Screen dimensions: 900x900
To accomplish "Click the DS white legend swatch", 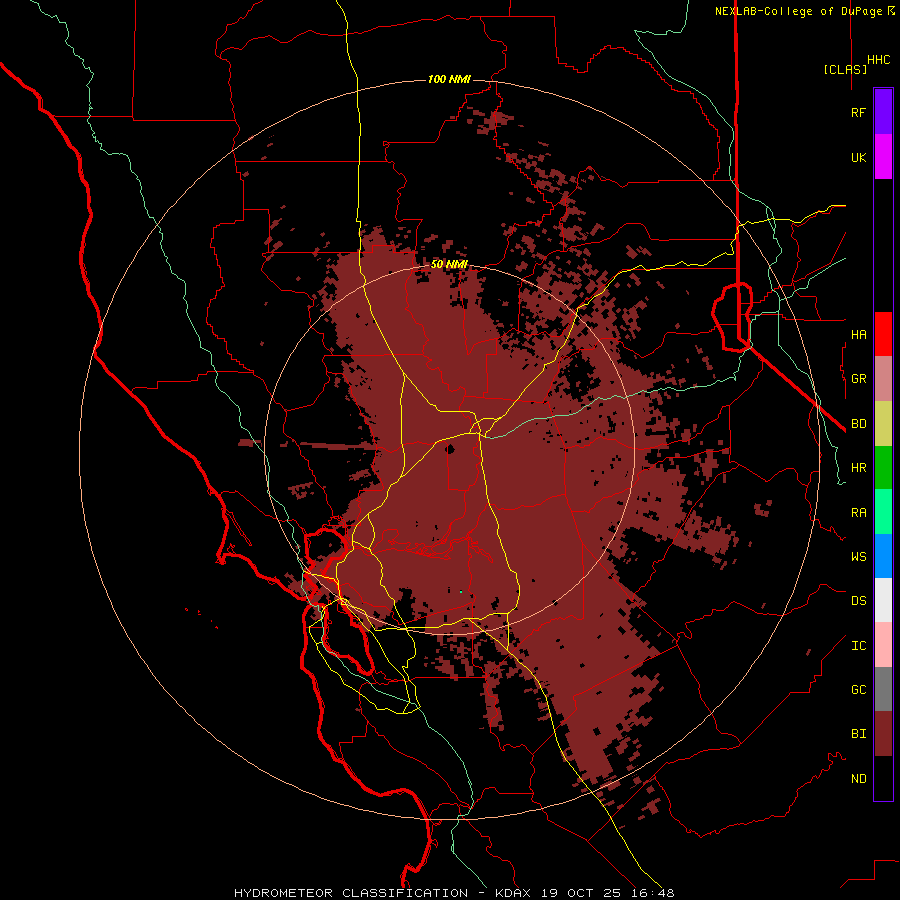I will [x=883, y=600].
